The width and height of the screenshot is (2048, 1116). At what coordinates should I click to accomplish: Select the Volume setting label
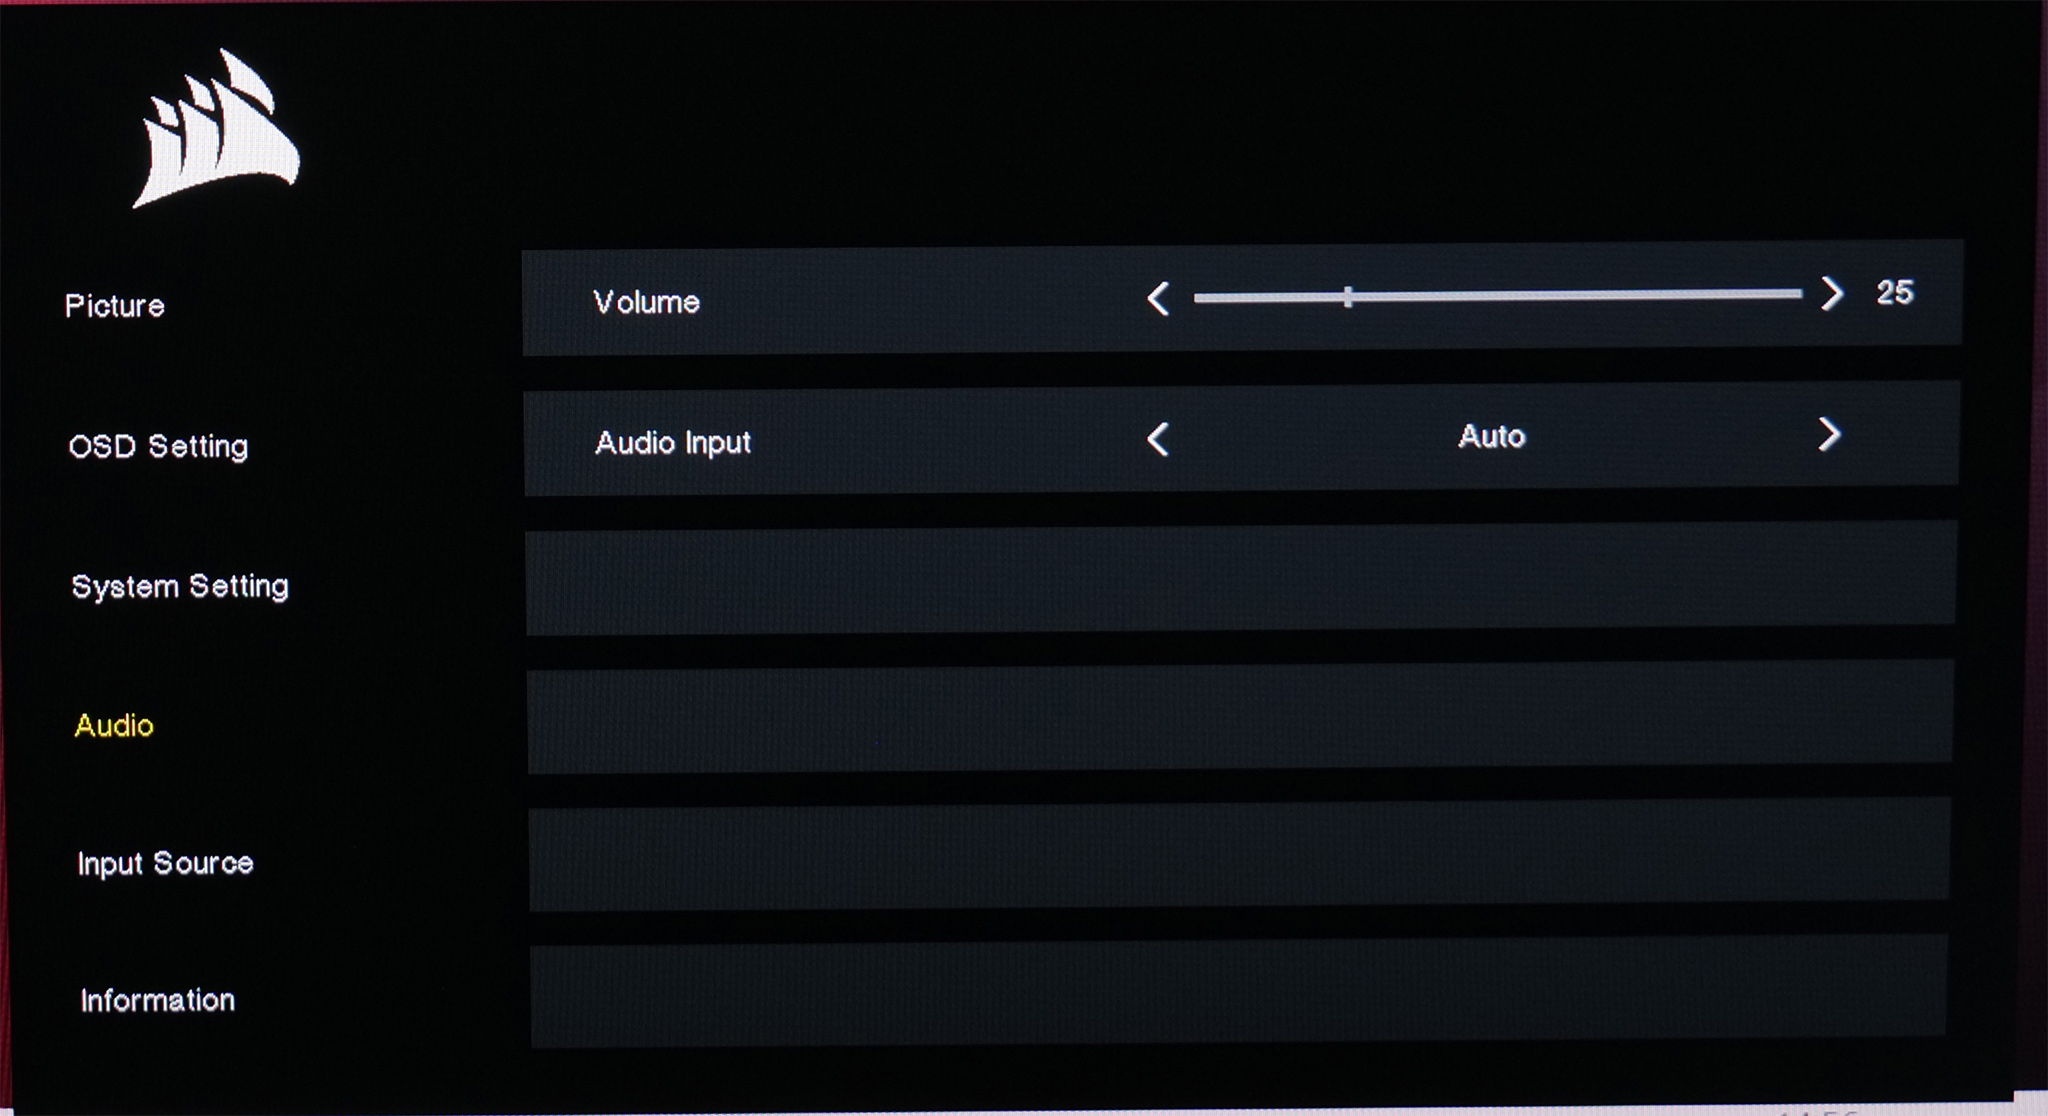646,302
